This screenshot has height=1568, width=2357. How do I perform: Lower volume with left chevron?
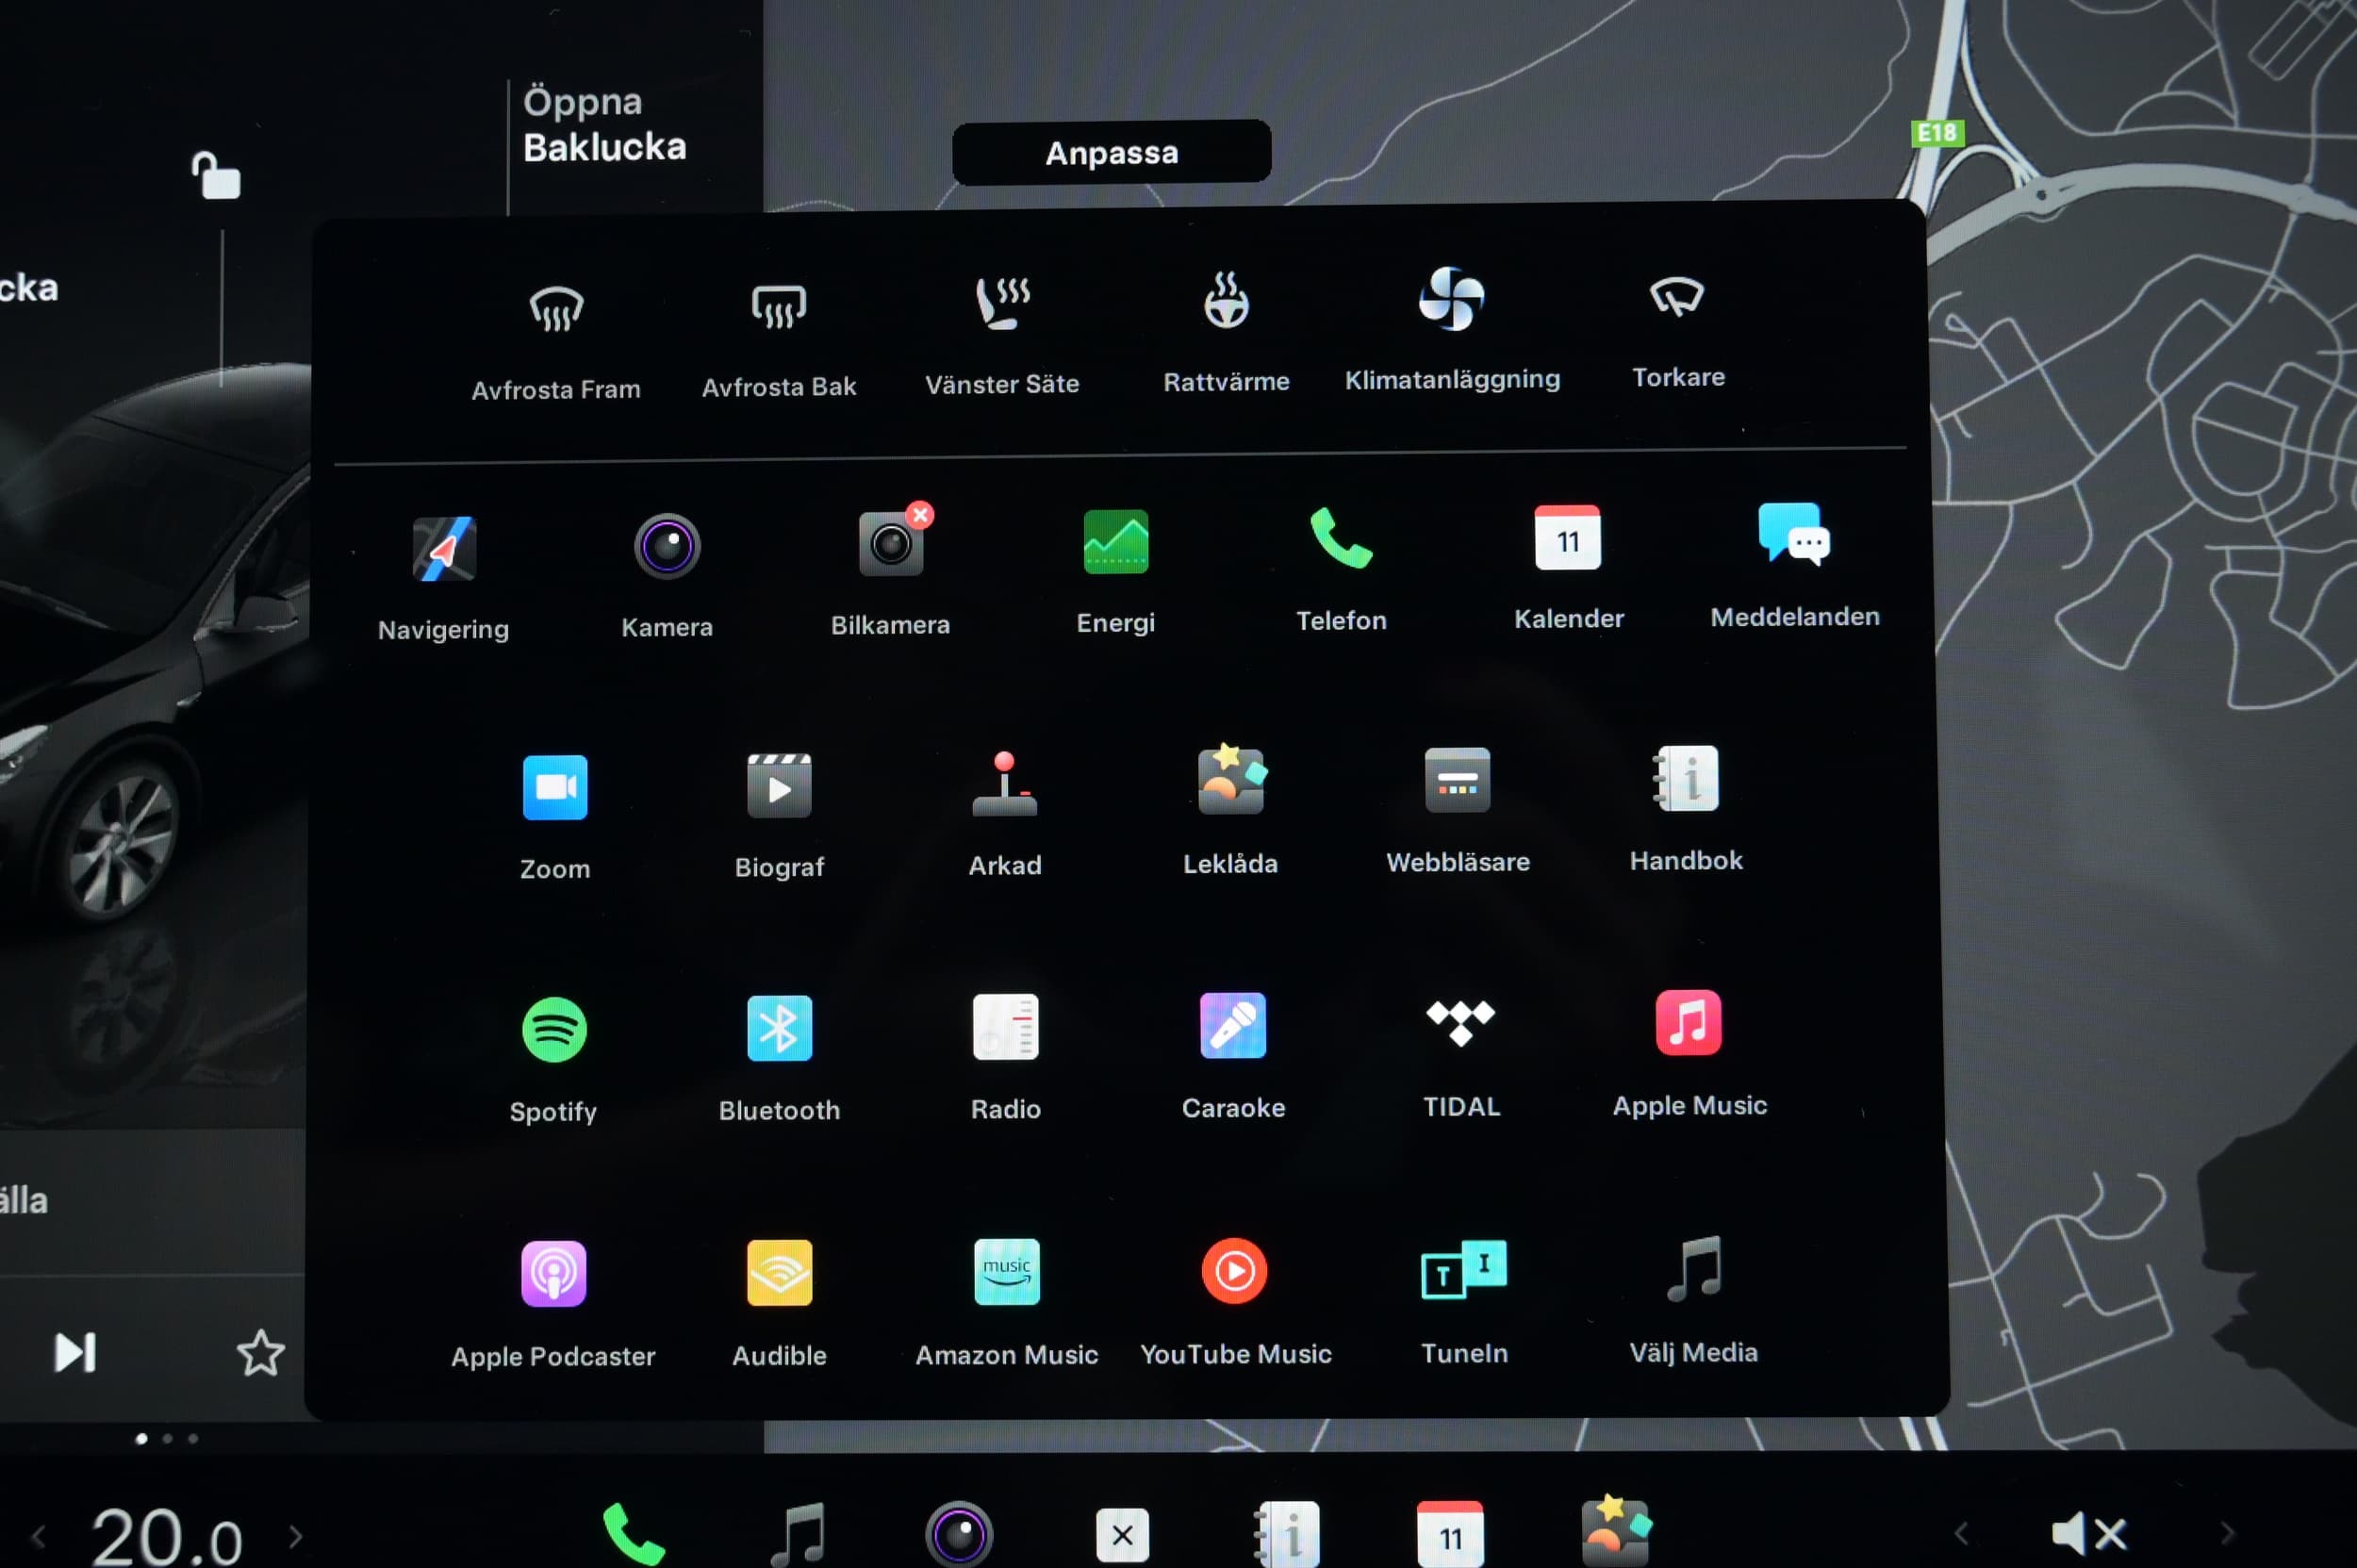[1962, 1533]
